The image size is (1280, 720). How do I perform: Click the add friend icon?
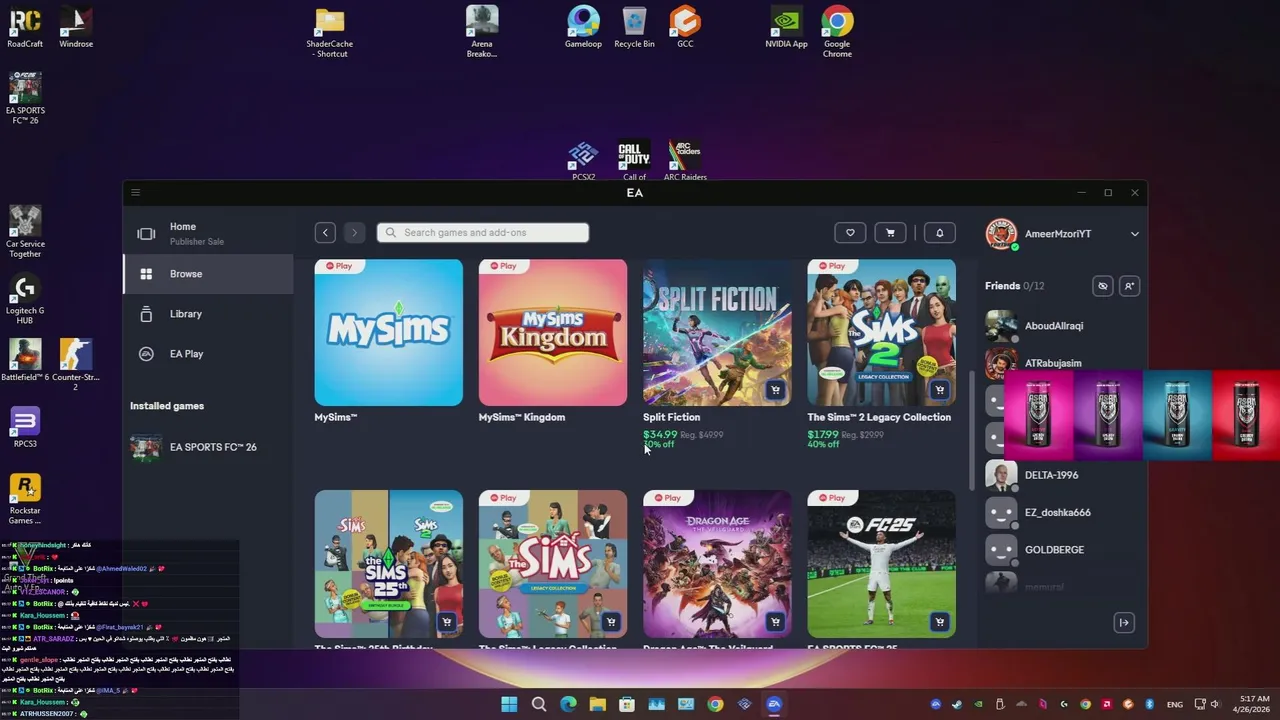1129,286
